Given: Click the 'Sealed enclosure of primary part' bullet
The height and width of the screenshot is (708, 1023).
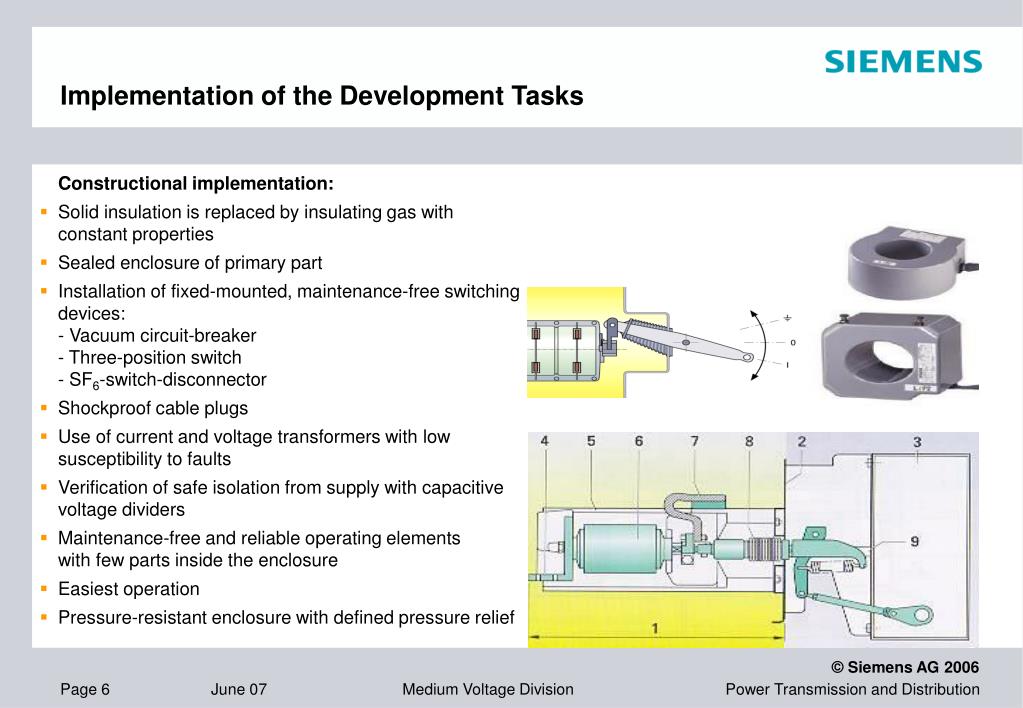Looking at the screenshot, I should pyautogui.click(x=190, y=263).
